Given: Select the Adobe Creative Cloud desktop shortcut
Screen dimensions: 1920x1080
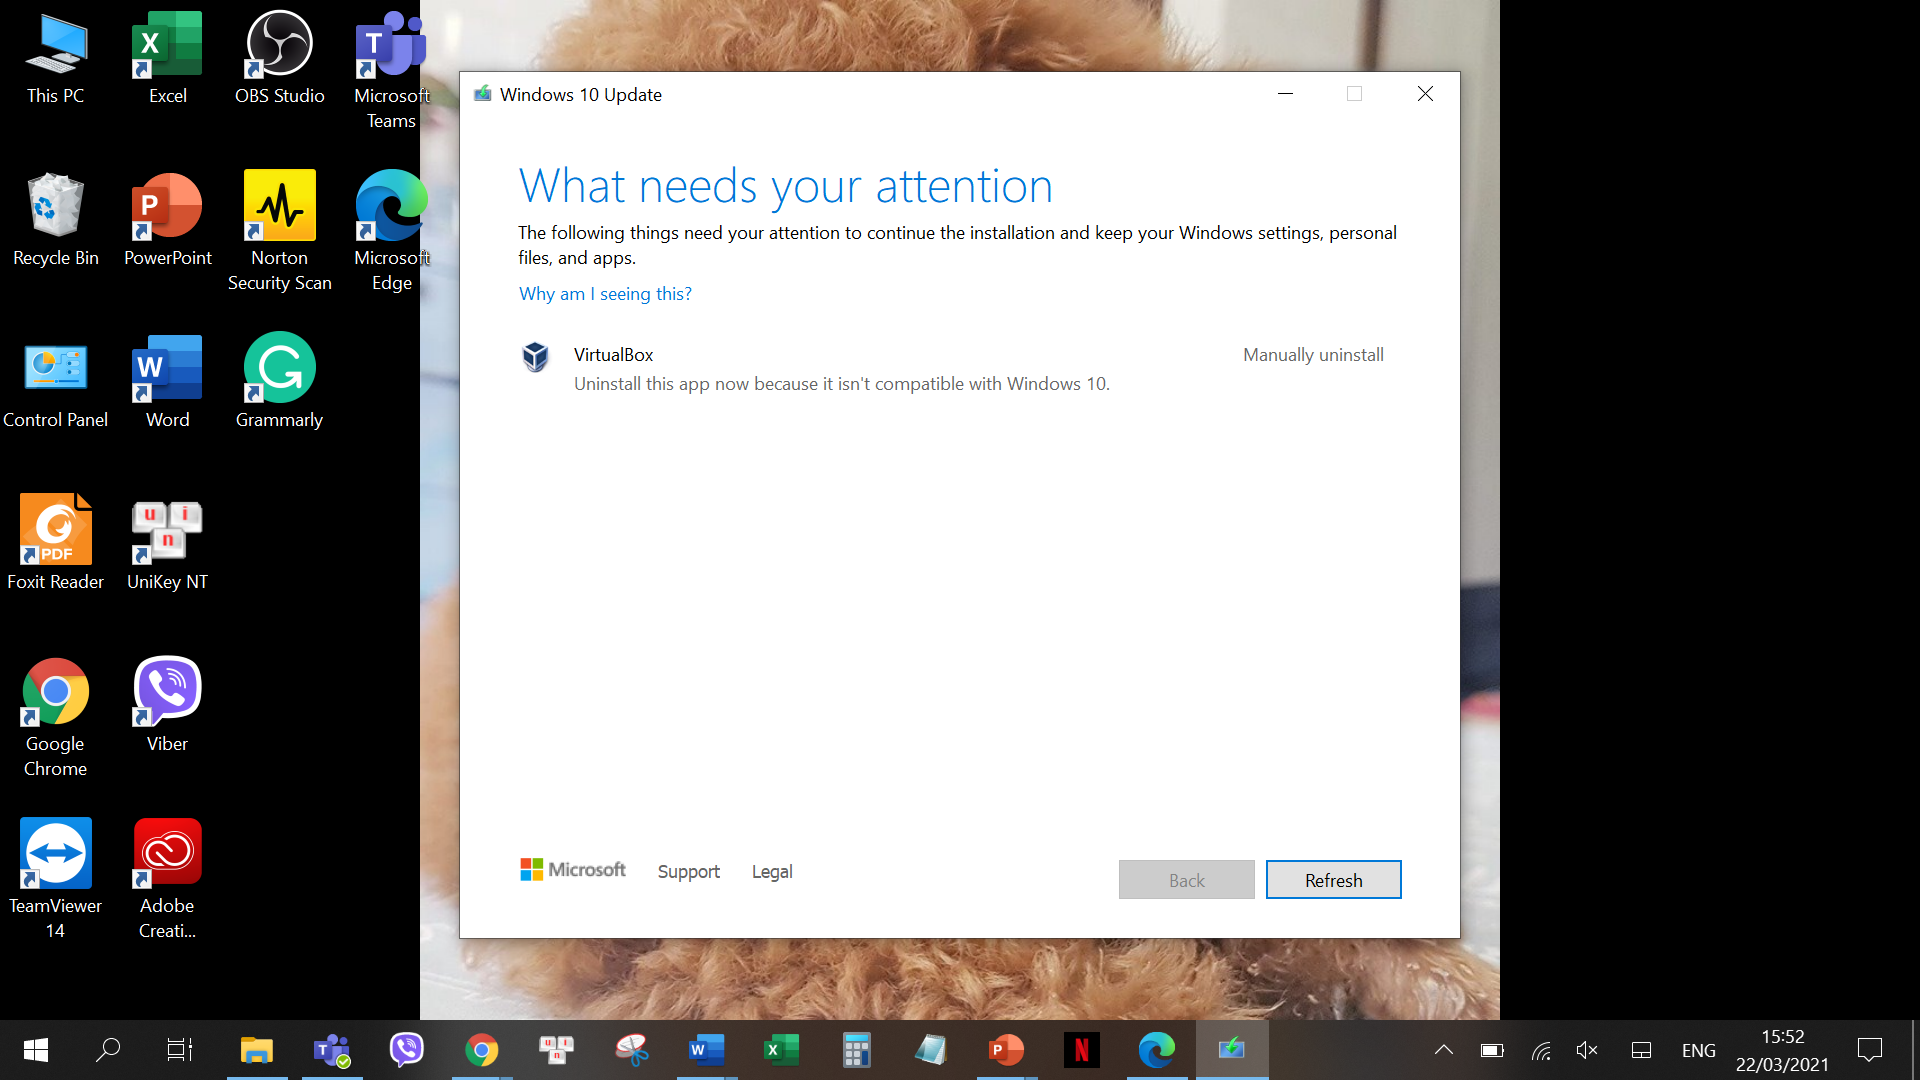Looking at the screenshot, I should tap(167, 880).
